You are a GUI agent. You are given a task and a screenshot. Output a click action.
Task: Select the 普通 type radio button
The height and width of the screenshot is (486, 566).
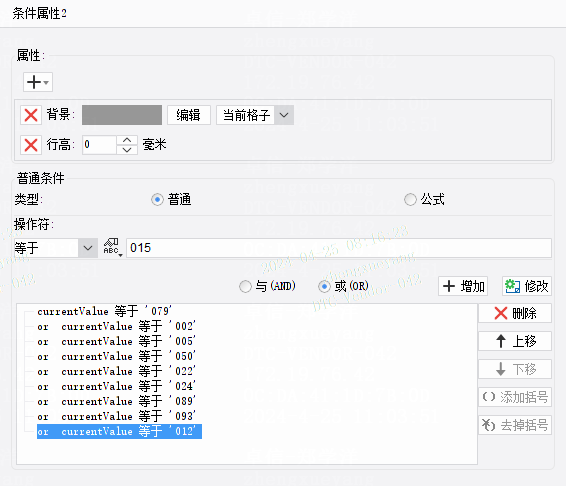click(157, 199)
